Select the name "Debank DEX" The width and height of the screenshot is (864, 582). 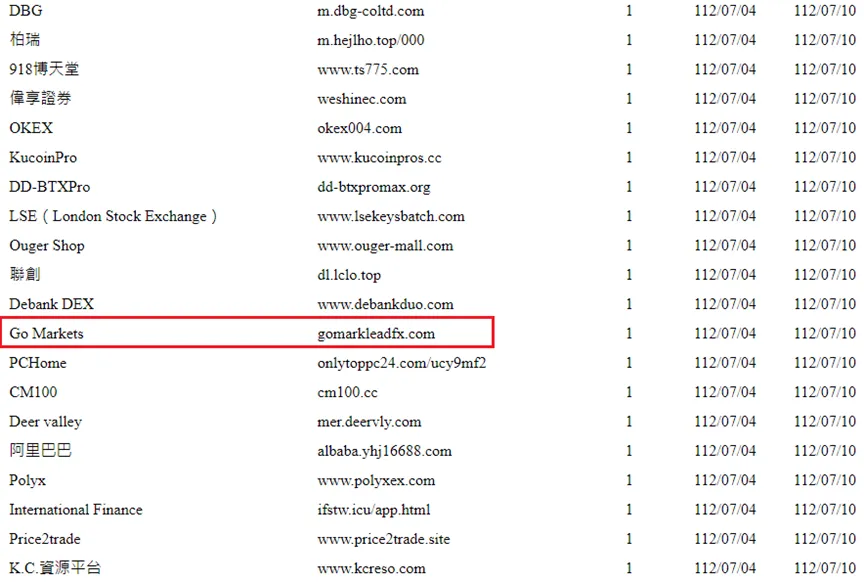point(51,304)
